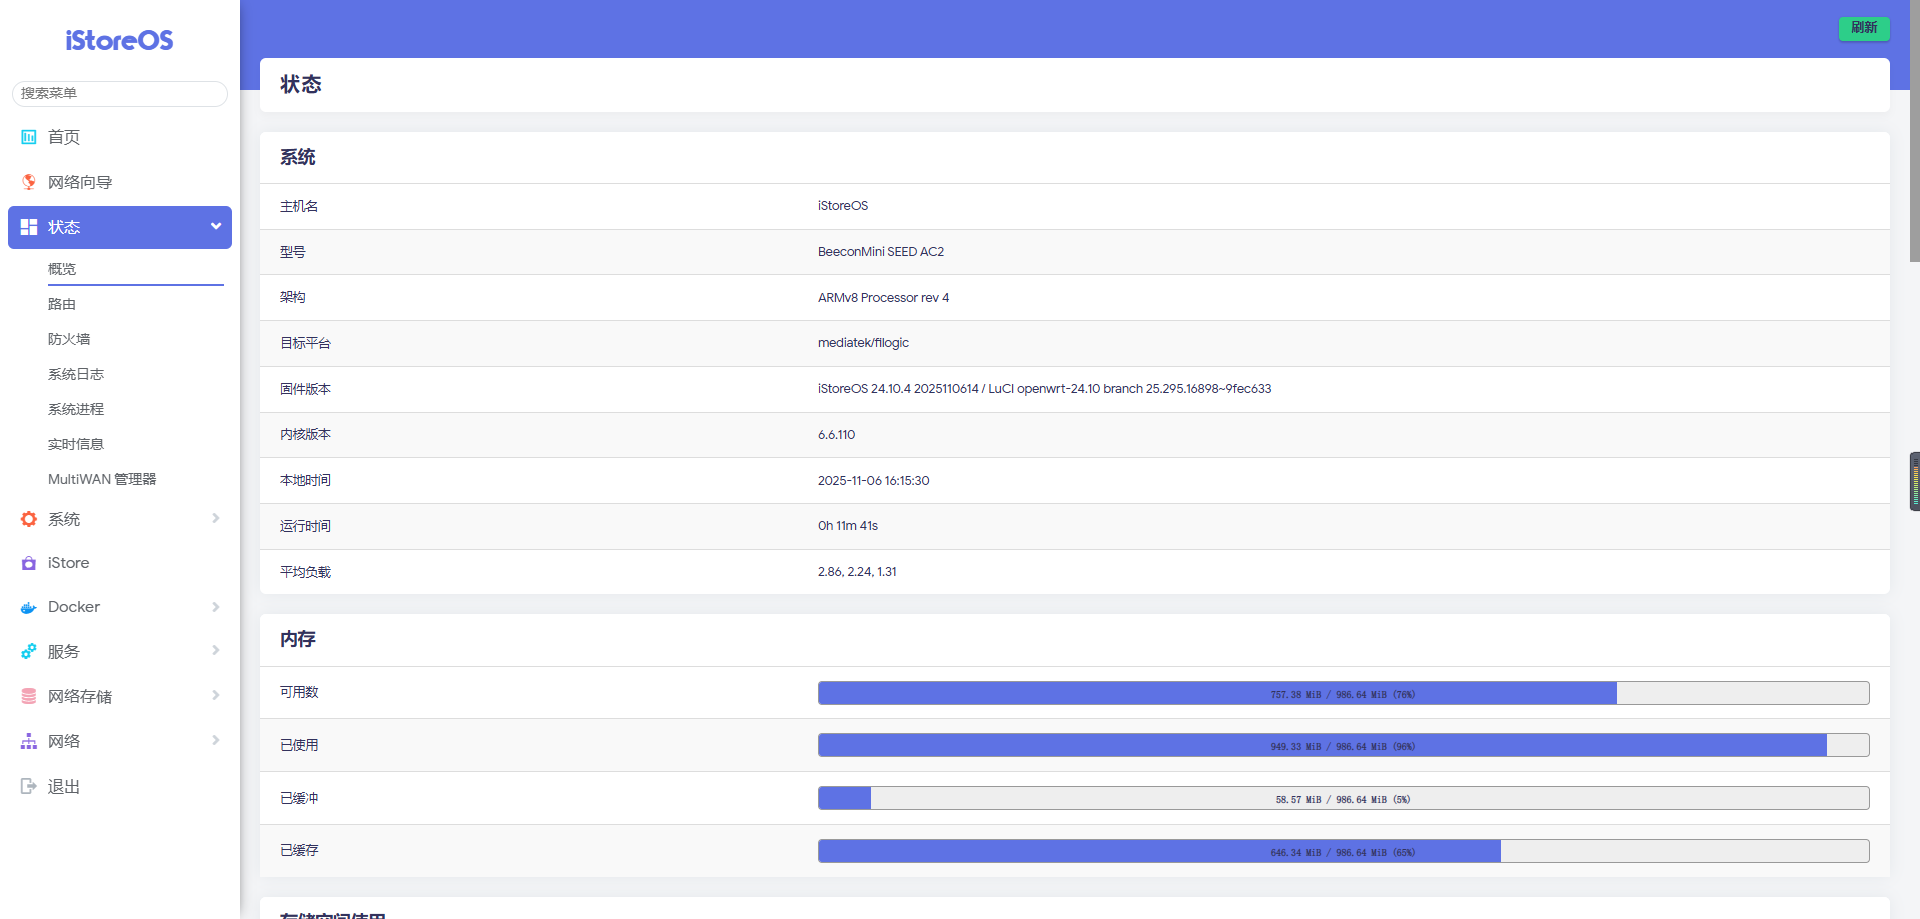This screenshot has height=919, width=1920.
Task: Expand the Docker submenu arrow
Action: 215,607
